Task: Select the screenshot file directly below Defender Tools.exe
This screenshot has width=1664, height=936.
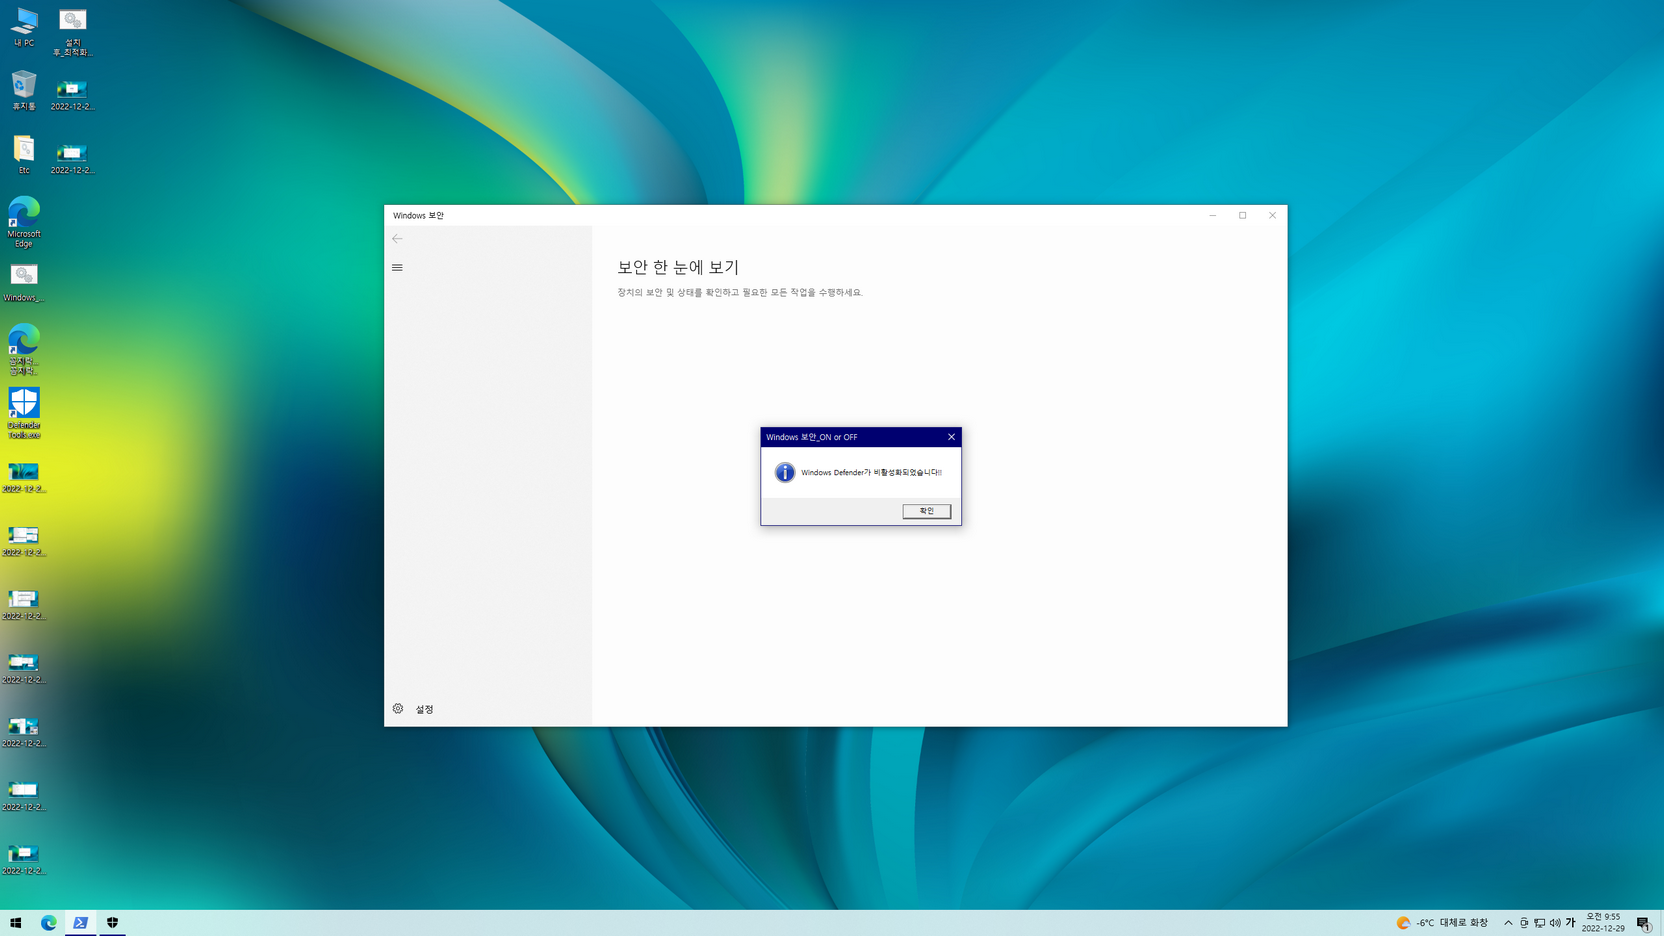Action: [x=24, y=478]
